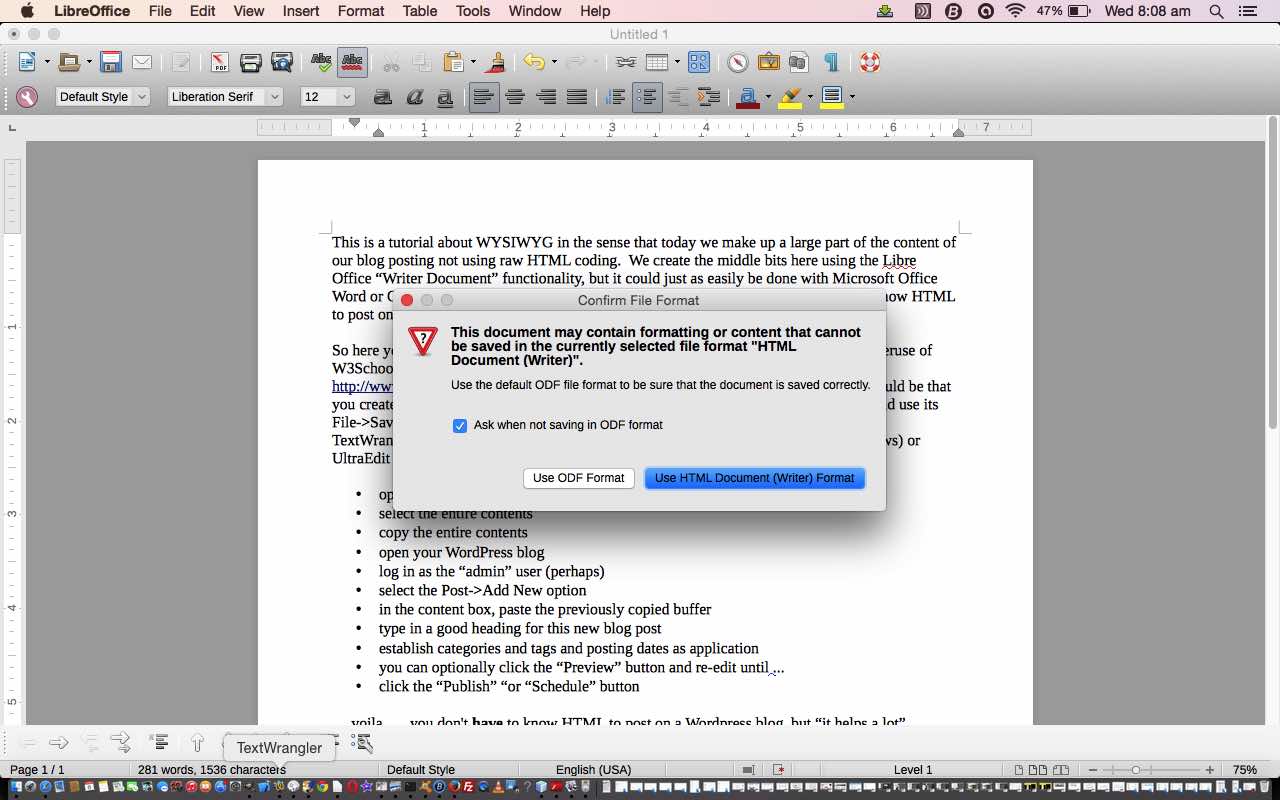Click the New document icon
This screenshot has width=1280, height=800.
pos(27,62)
